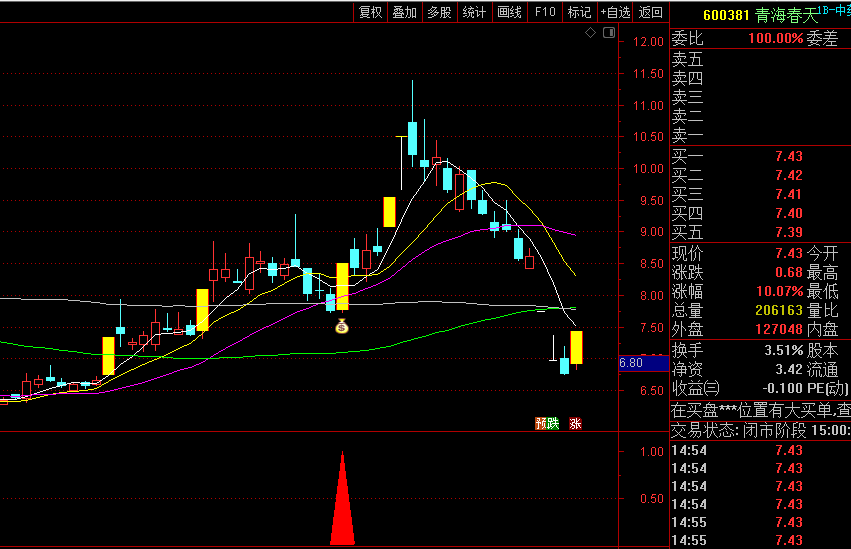Click the 委差 label
The image size is (851, 549).
(822, 39)
